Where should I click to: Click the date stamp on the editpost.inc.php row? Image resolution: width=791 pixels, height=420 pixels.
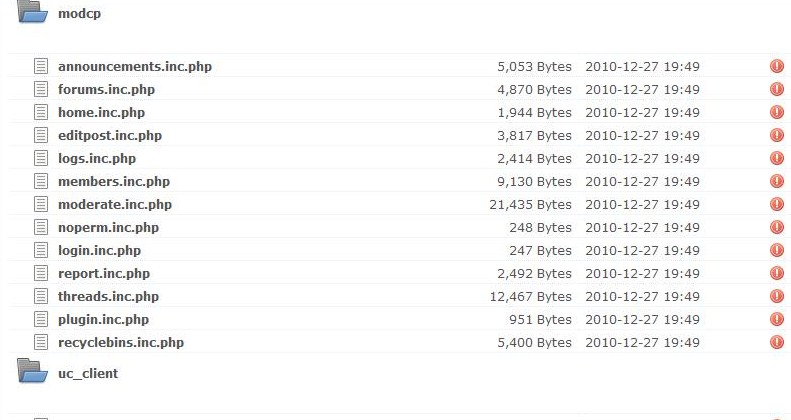pyautogui.click(x=642, y=135)
